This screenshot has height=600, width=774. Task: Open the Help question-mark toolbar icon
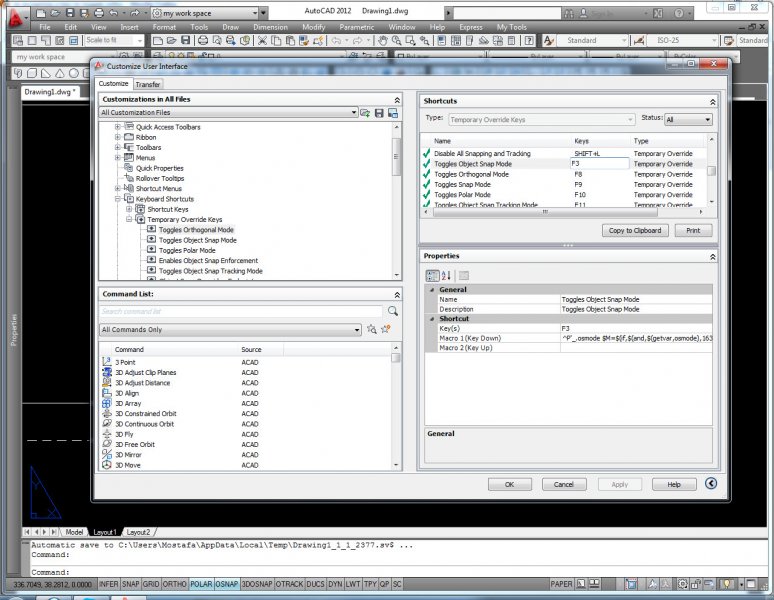(529, 40)
